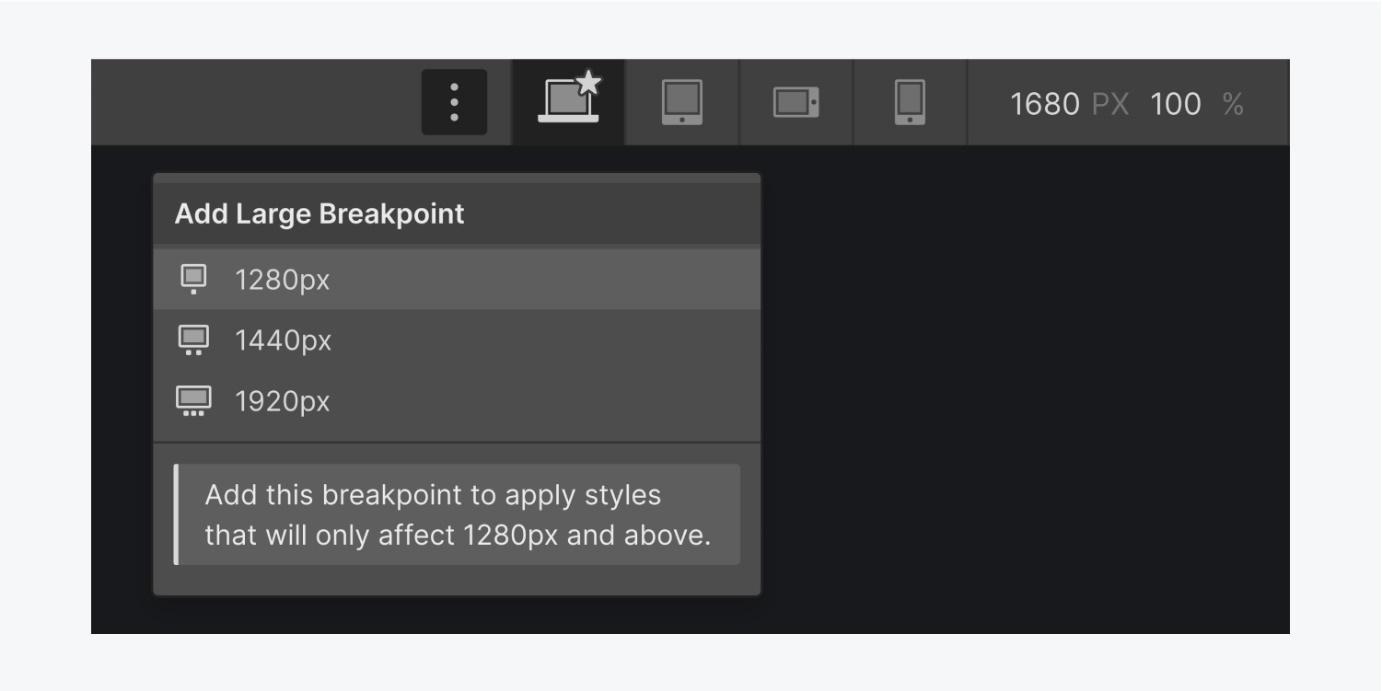
Task: Select the starred Desktop base breakpoint
Action: [x=567, y=103]
